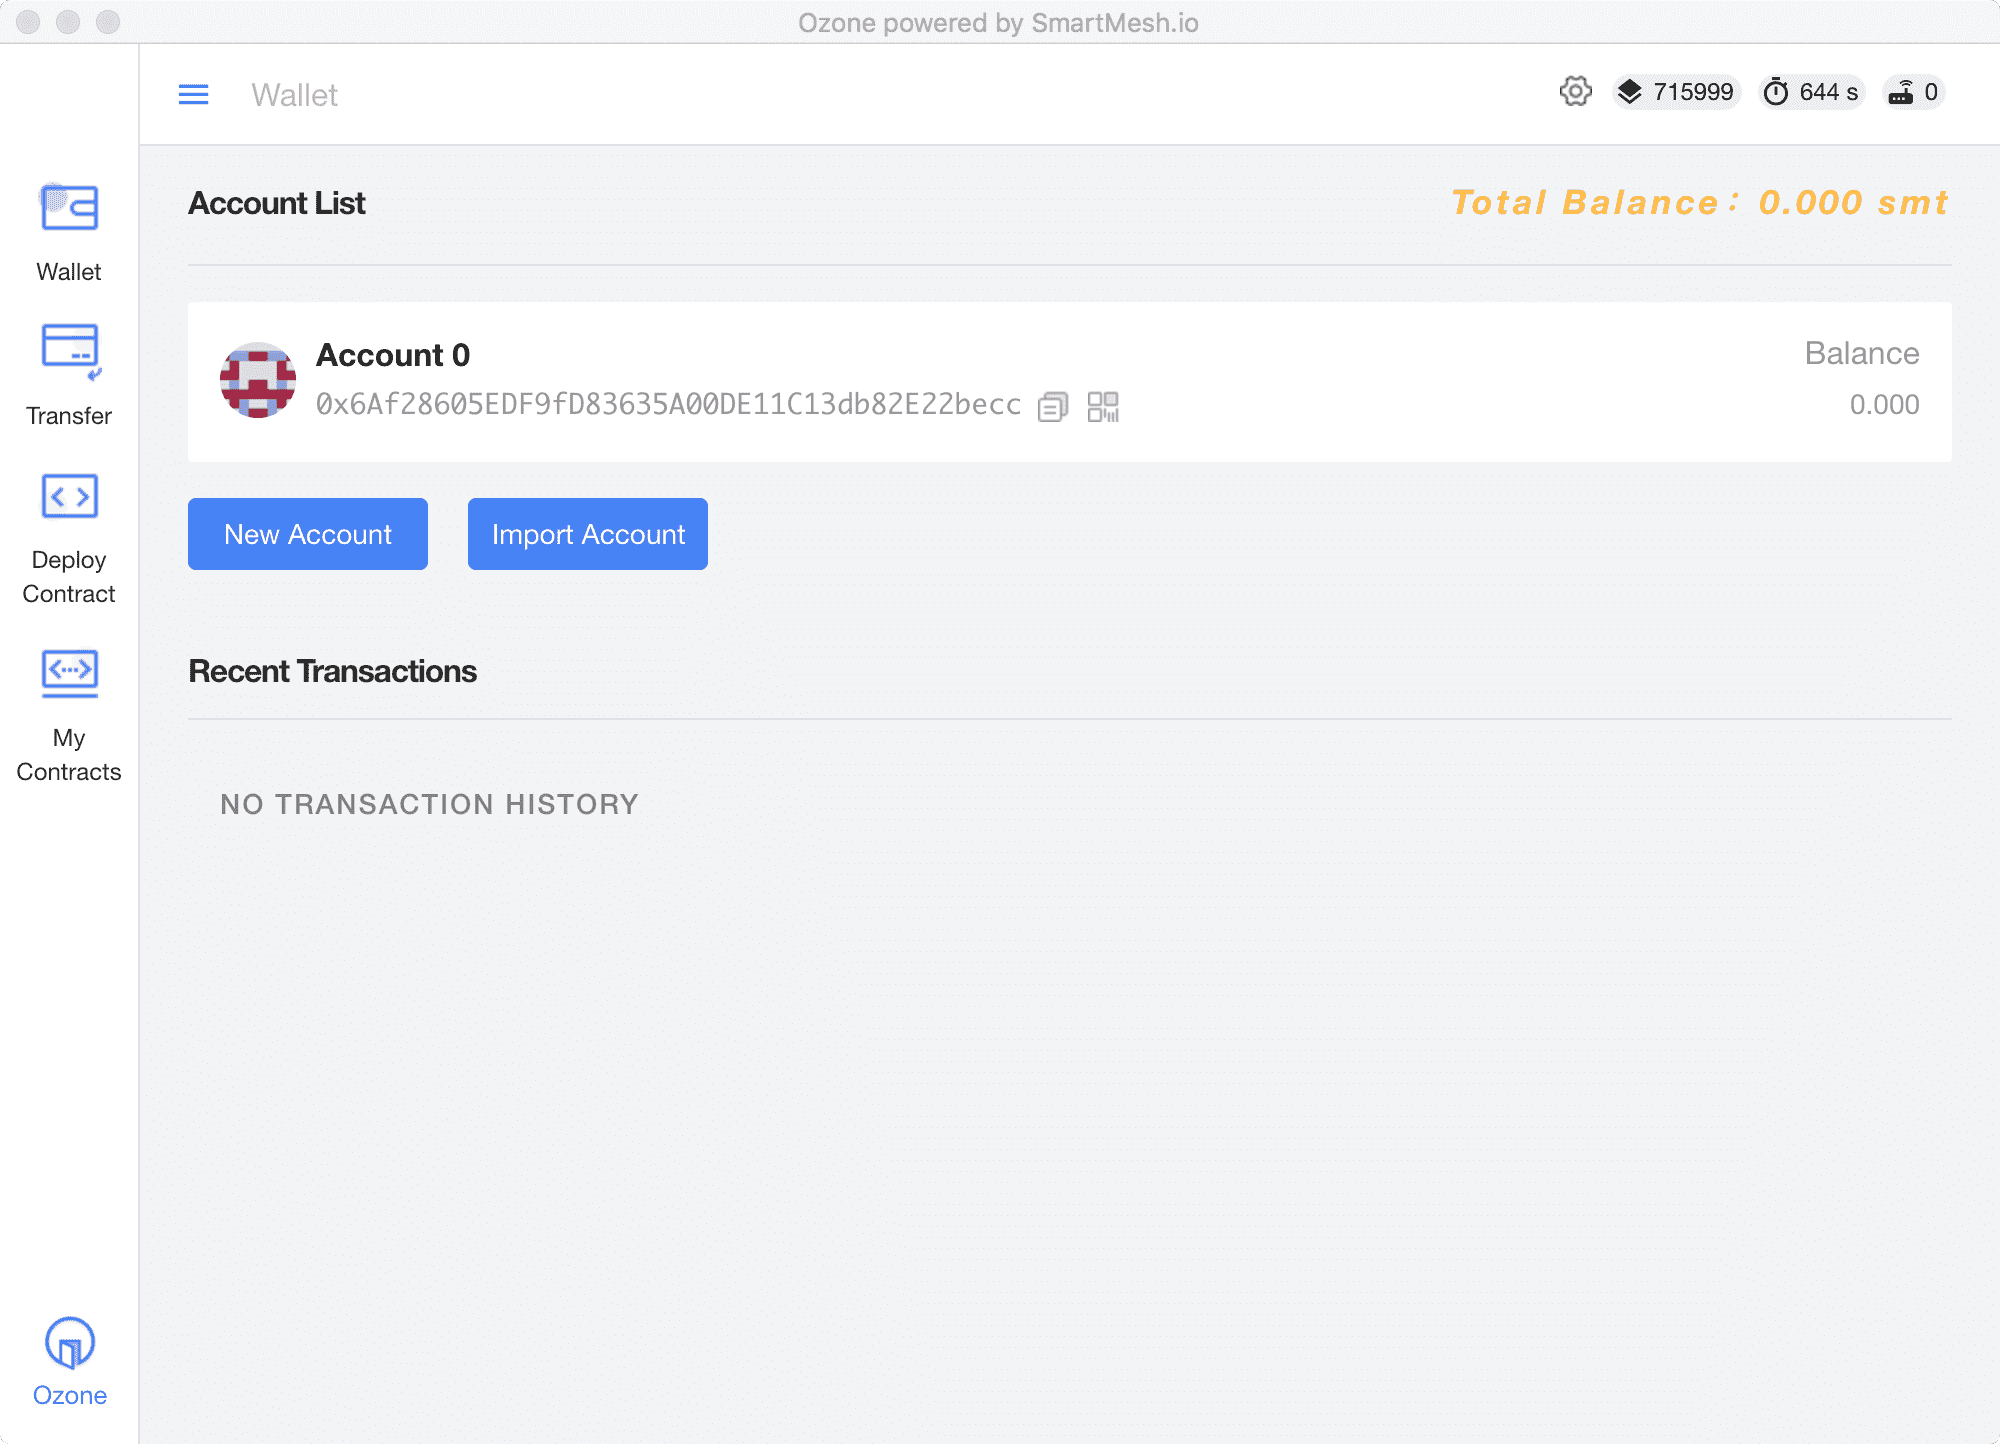Viewport: 2000px width, 1444px height.
Task: Click the peer count network indicator
Action: (1913, 92)
